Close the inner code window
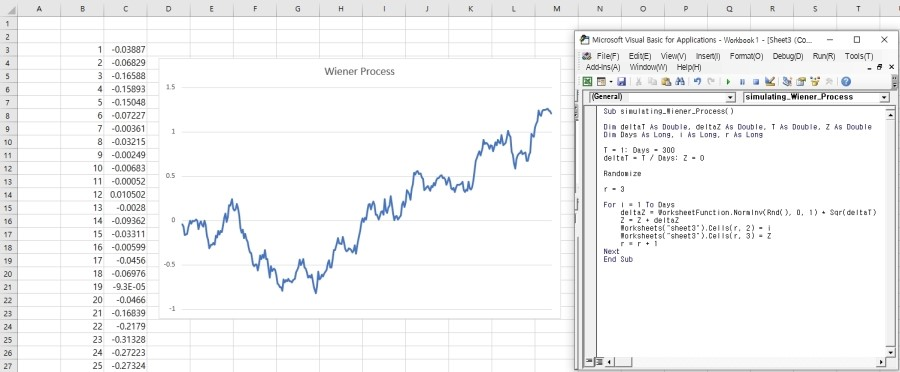The width and height of the screenshot is (900, 372). pyautogui.click(x=891, y=67)
